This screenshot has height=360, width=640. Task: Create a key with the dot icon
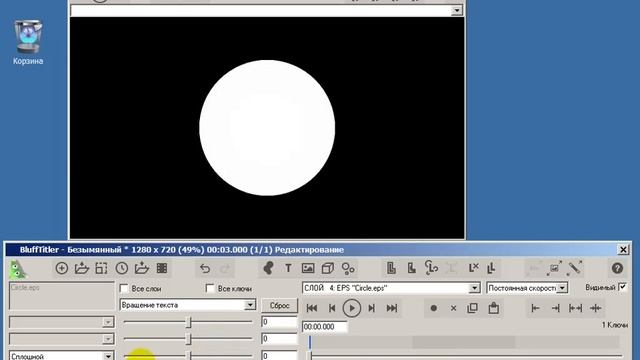pyautogui.click(x=433, y=308)
